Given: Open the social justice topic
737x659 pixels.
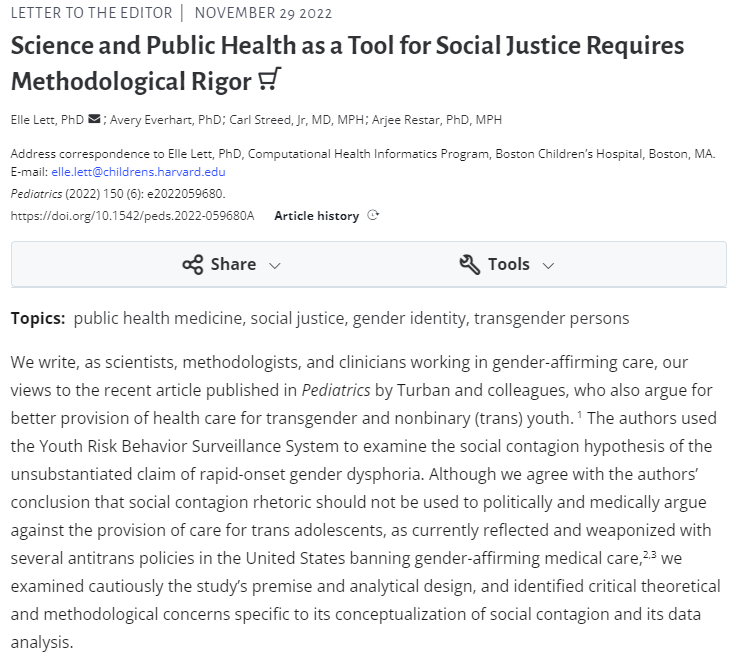Looking at the screenshot, I should (x=297, y=318).
